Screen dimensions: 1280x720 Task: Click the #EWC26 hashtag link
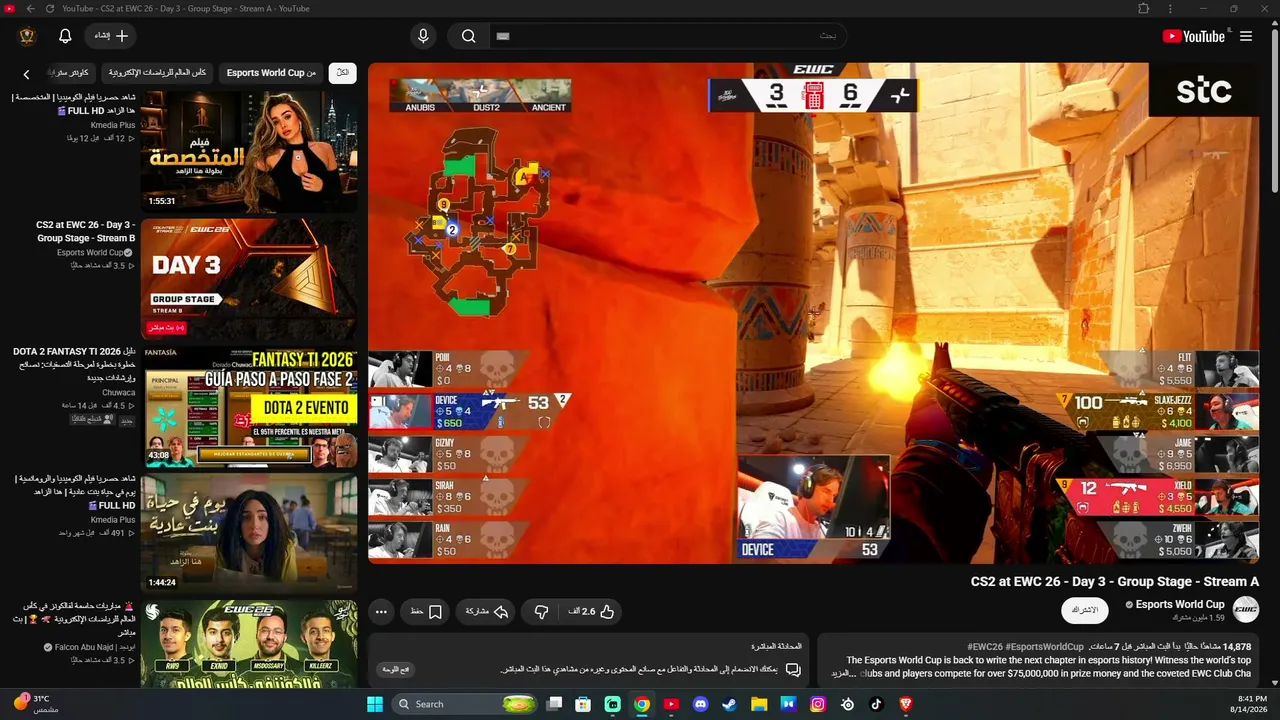984,647
